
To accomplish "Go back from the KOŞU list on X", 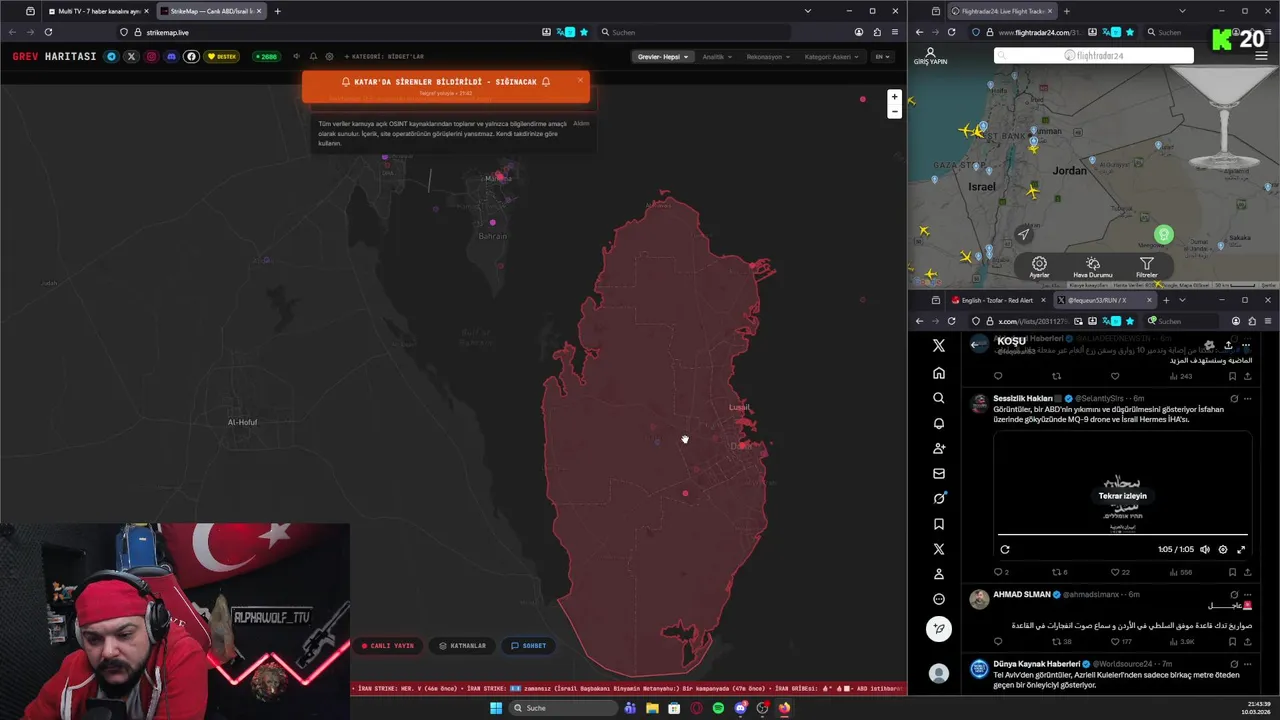I will point(975,344).
